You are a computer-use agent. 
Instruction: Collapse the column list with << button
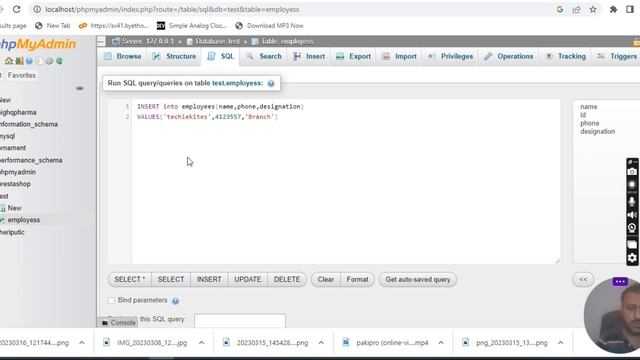[583, 280]
